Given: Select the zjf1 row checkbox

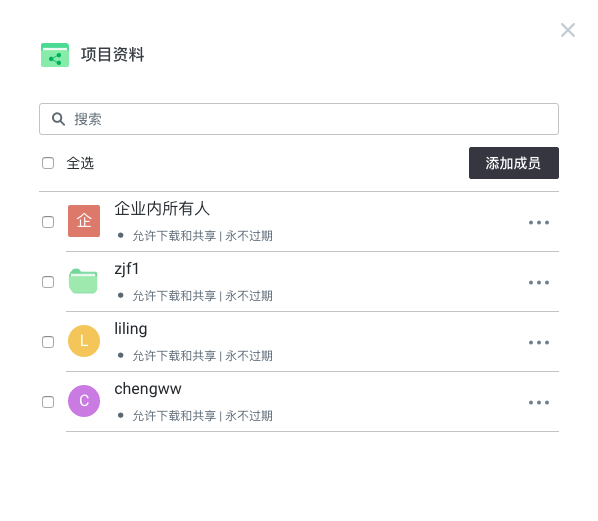Looking at the screenshot, I should pyautogui.click(x=48, y=282).
